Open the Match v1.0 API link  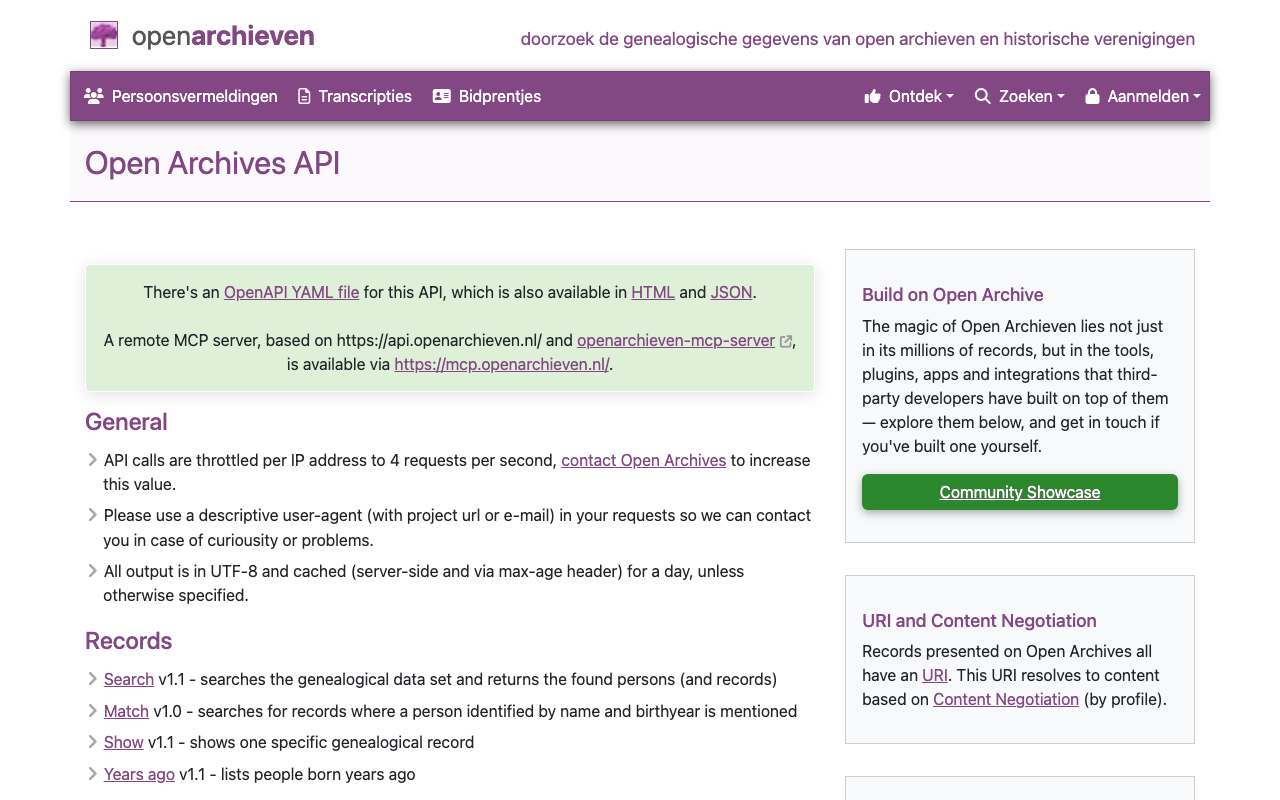[126, 711]
